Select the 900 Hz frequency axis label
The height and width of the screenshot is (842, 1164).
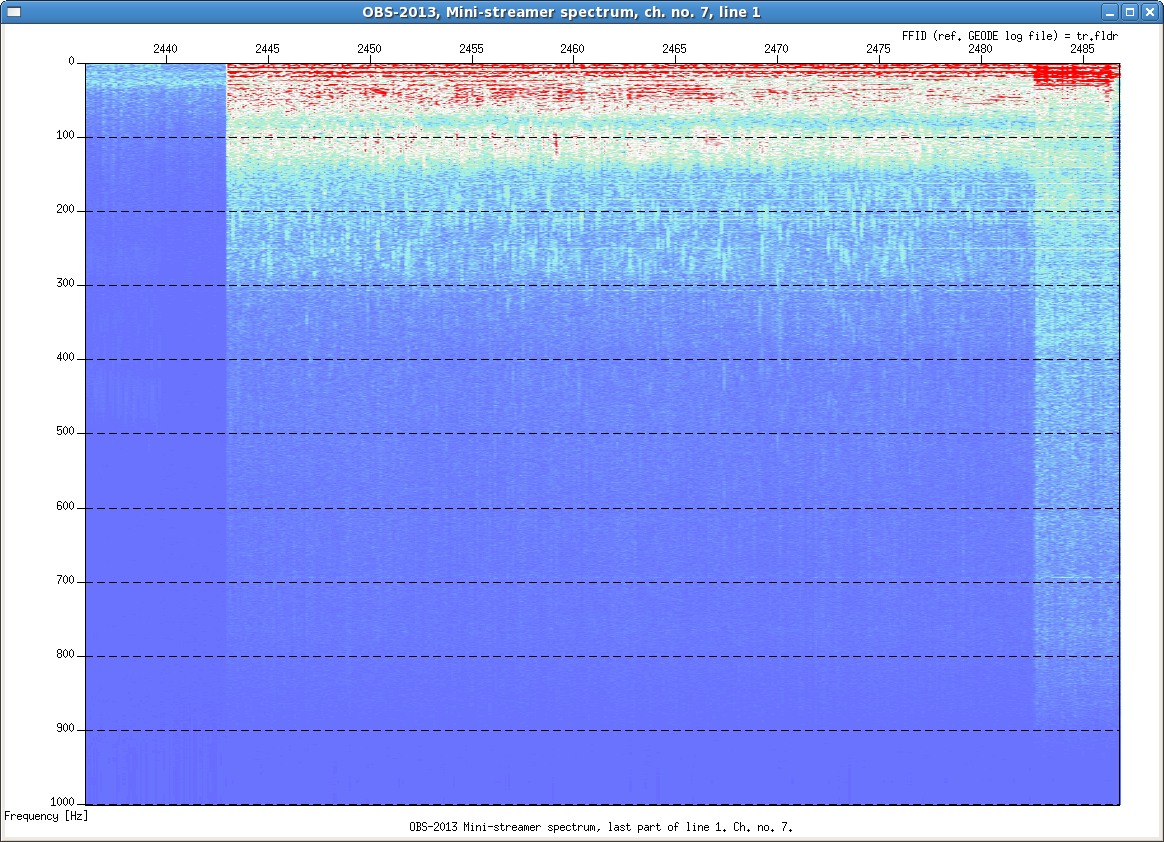click(66, 730)
